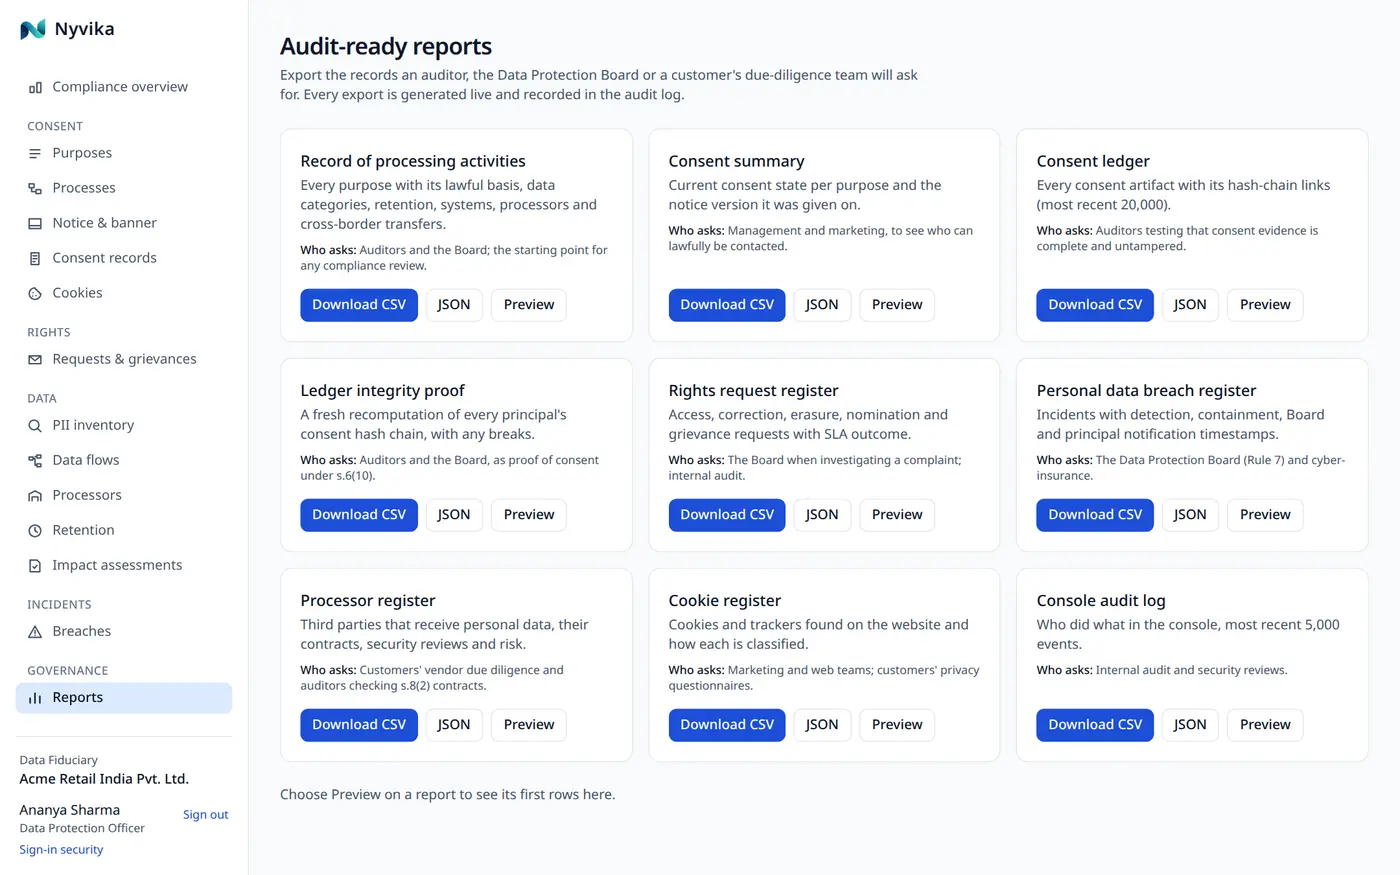Preview Personal data breach register
The width and height of the screenshot is (1400, 875).
[1265, 515]
